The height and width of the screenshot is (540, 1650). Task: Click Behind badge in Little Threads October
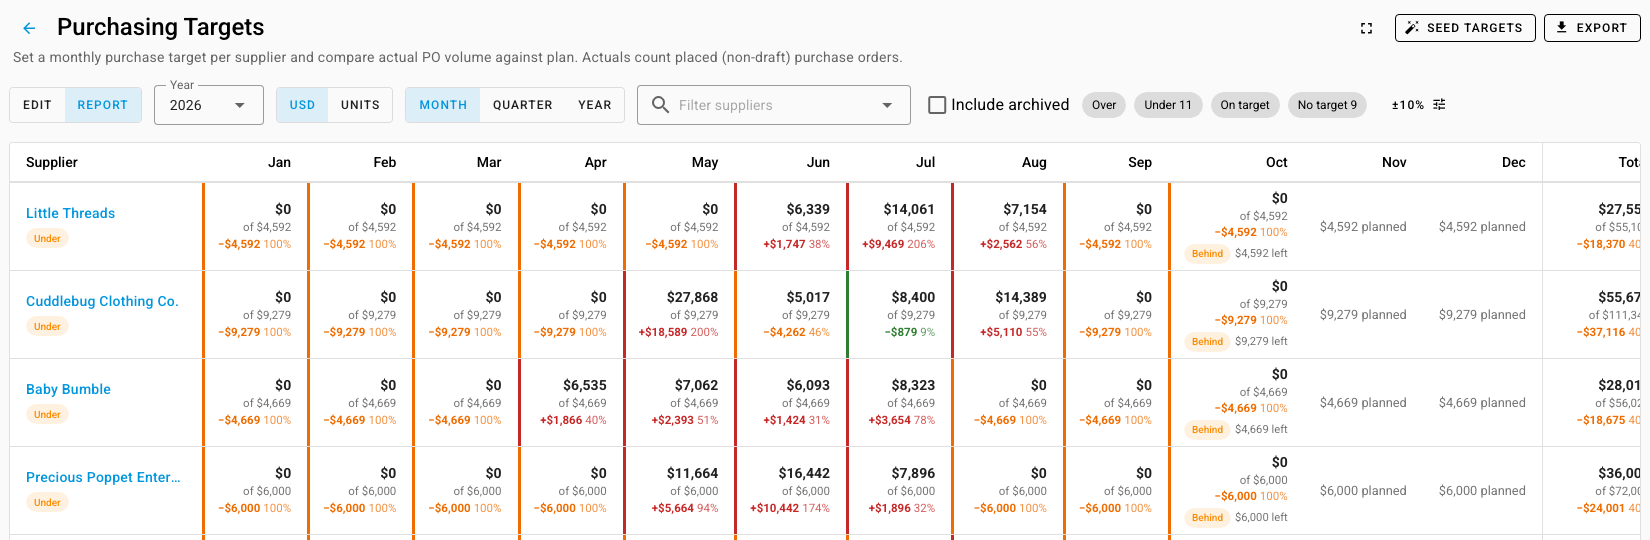click(x=1207, y=253)
